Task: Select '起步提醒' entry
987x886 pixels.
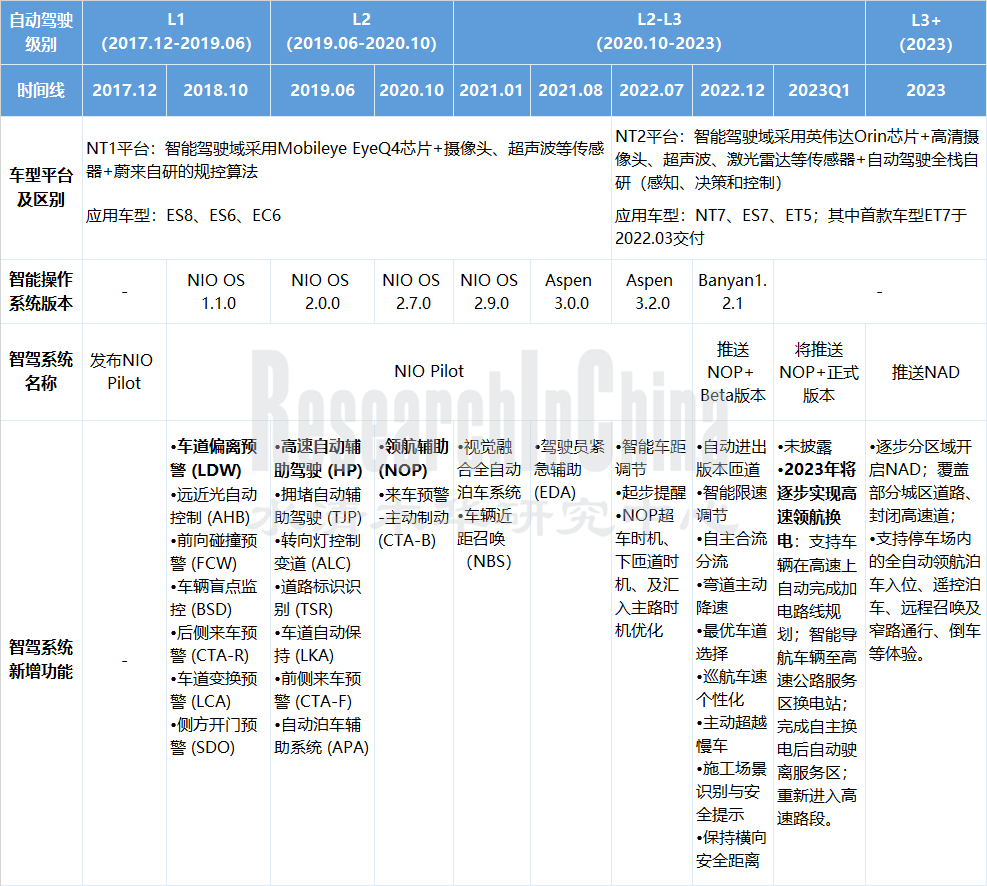Action: tap(650, 493)
